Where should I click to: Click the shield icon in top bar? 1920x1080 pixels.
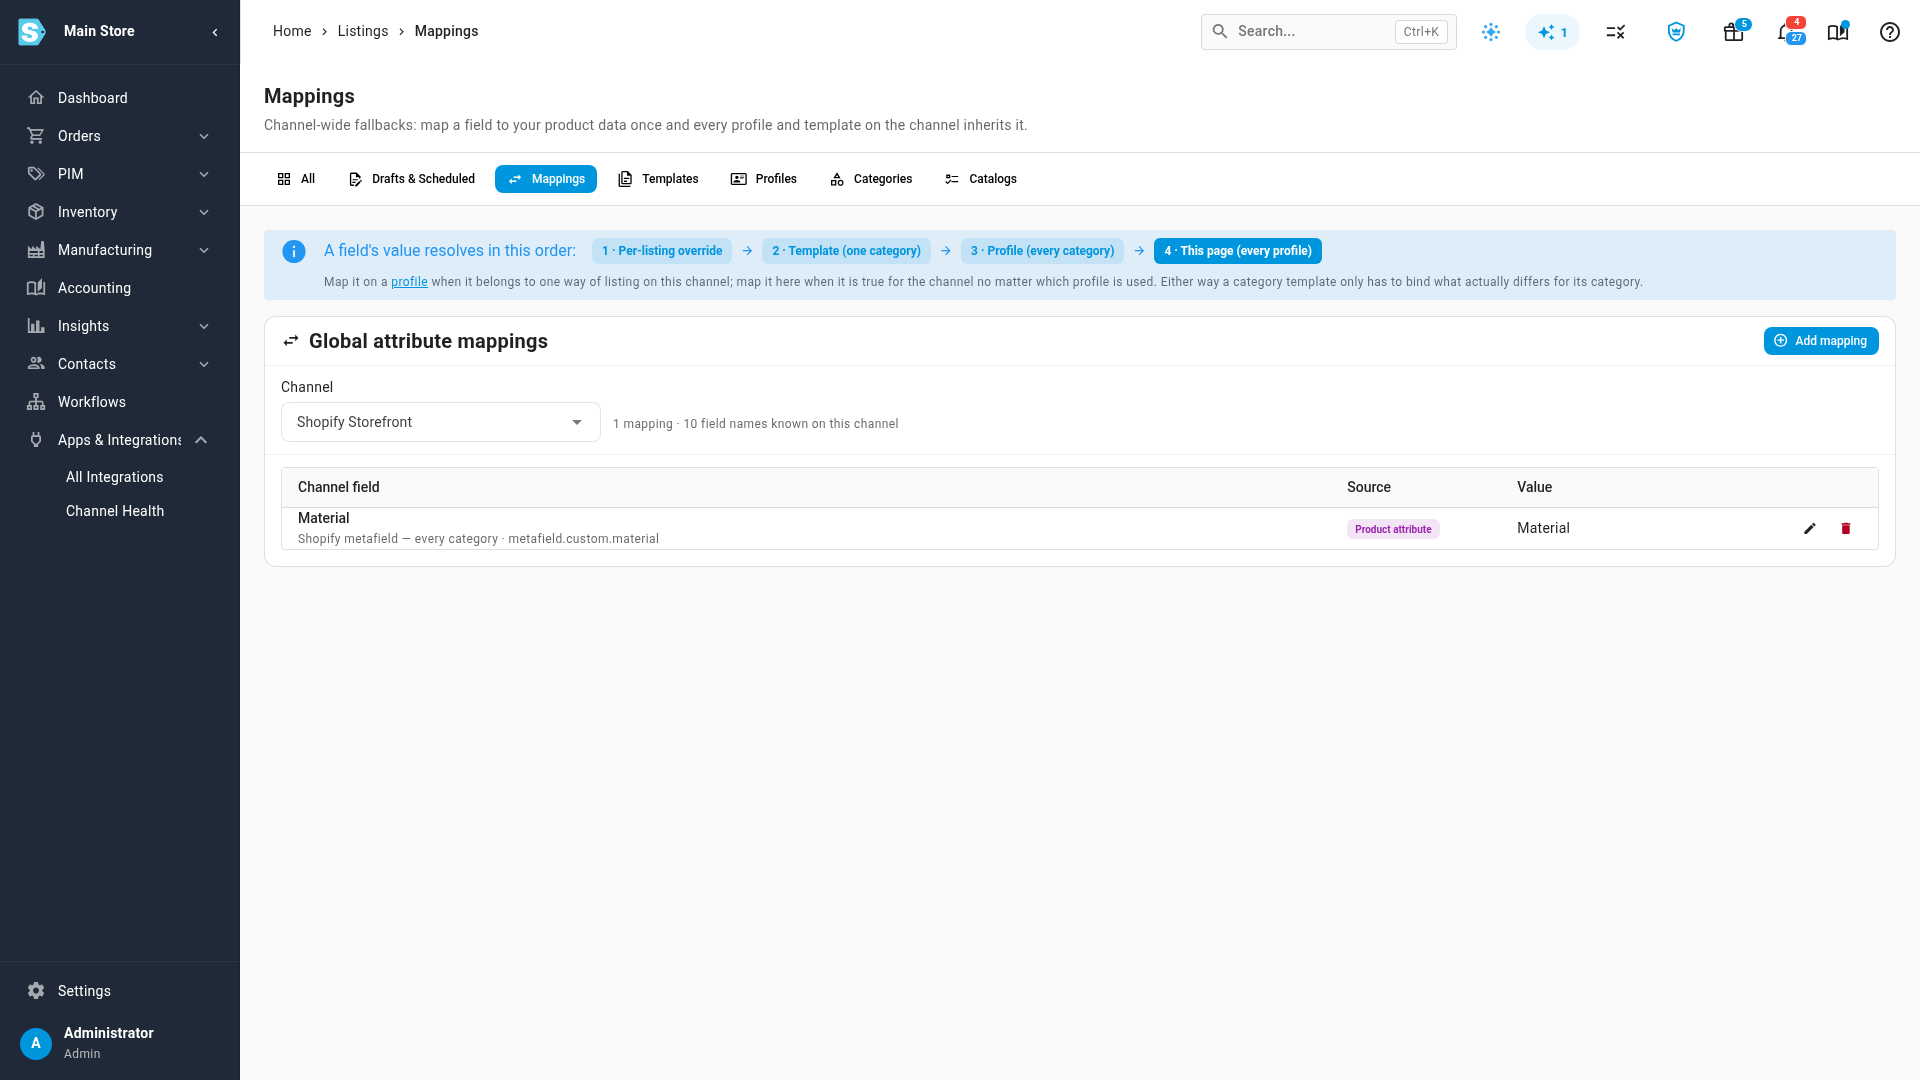point(1676,32)
